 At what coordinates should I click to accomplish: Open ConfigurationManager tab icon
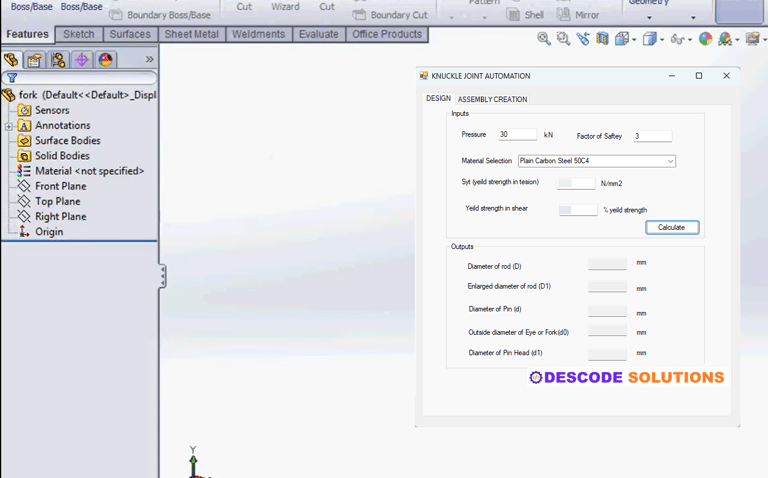click(x=58, y=60)
